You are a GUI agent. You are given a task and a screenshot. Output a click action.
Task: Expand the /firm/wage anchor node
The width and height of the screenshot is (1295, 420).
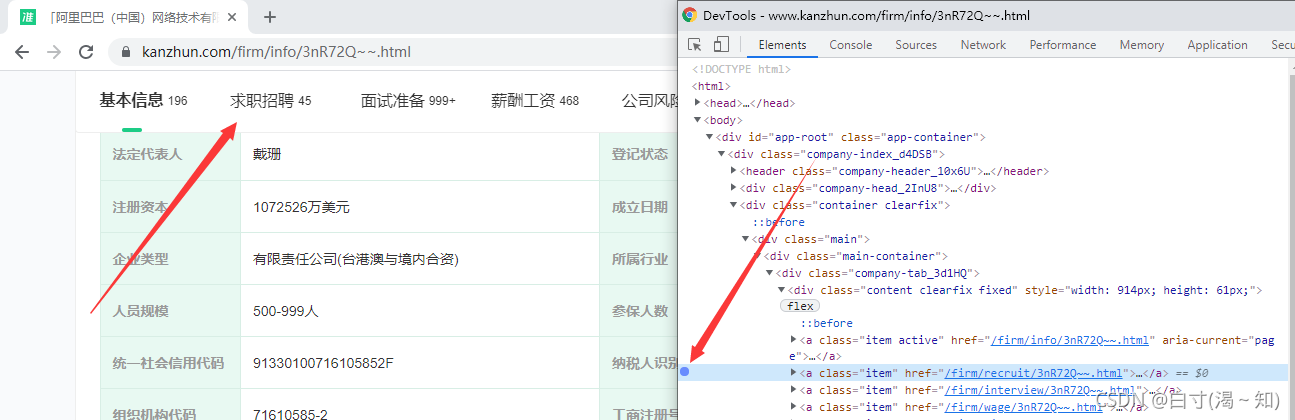point(794,407)
